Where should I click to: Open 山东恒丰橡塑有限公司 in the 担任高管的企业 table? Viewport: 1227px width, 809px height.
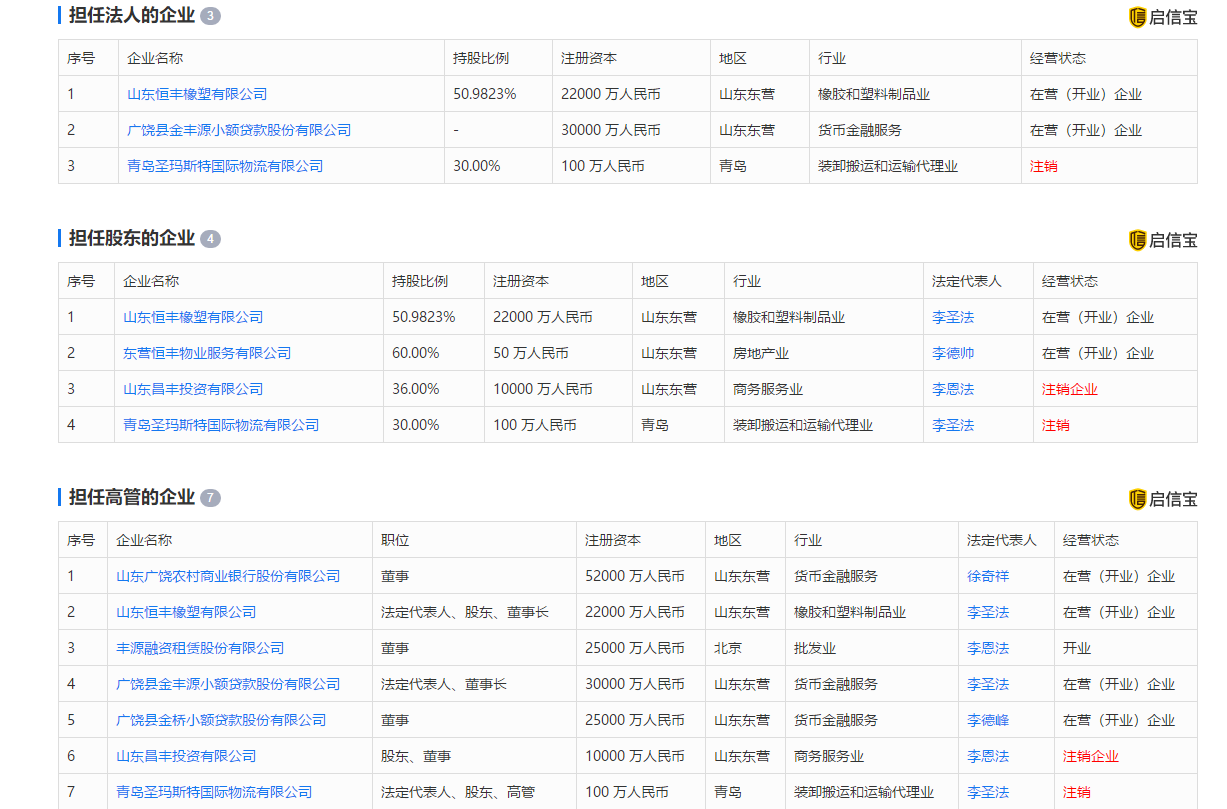click(186, 612)
